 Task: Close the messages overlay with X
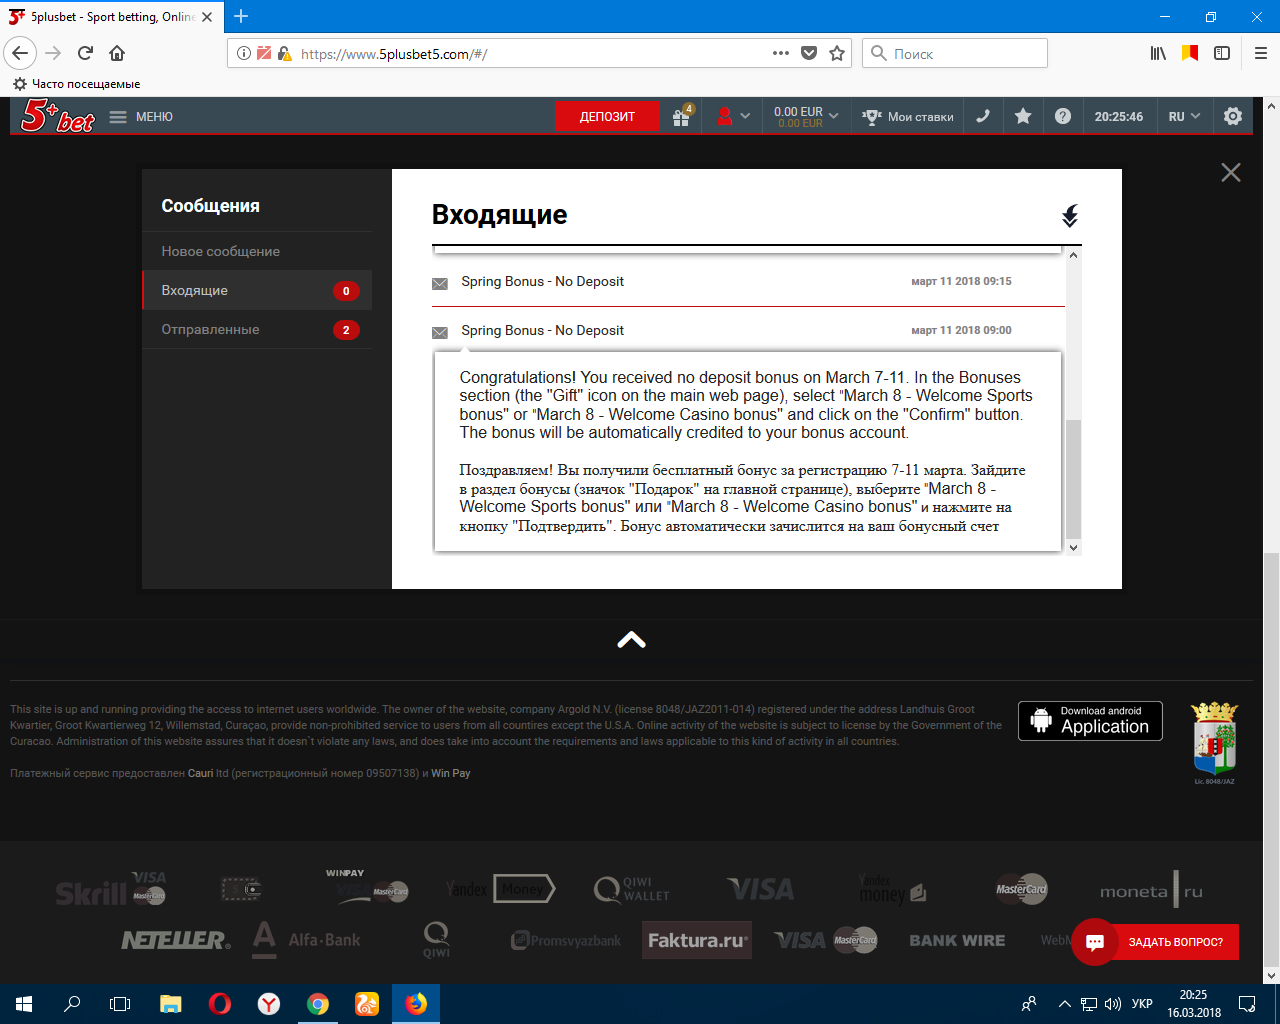(1231, 173)
